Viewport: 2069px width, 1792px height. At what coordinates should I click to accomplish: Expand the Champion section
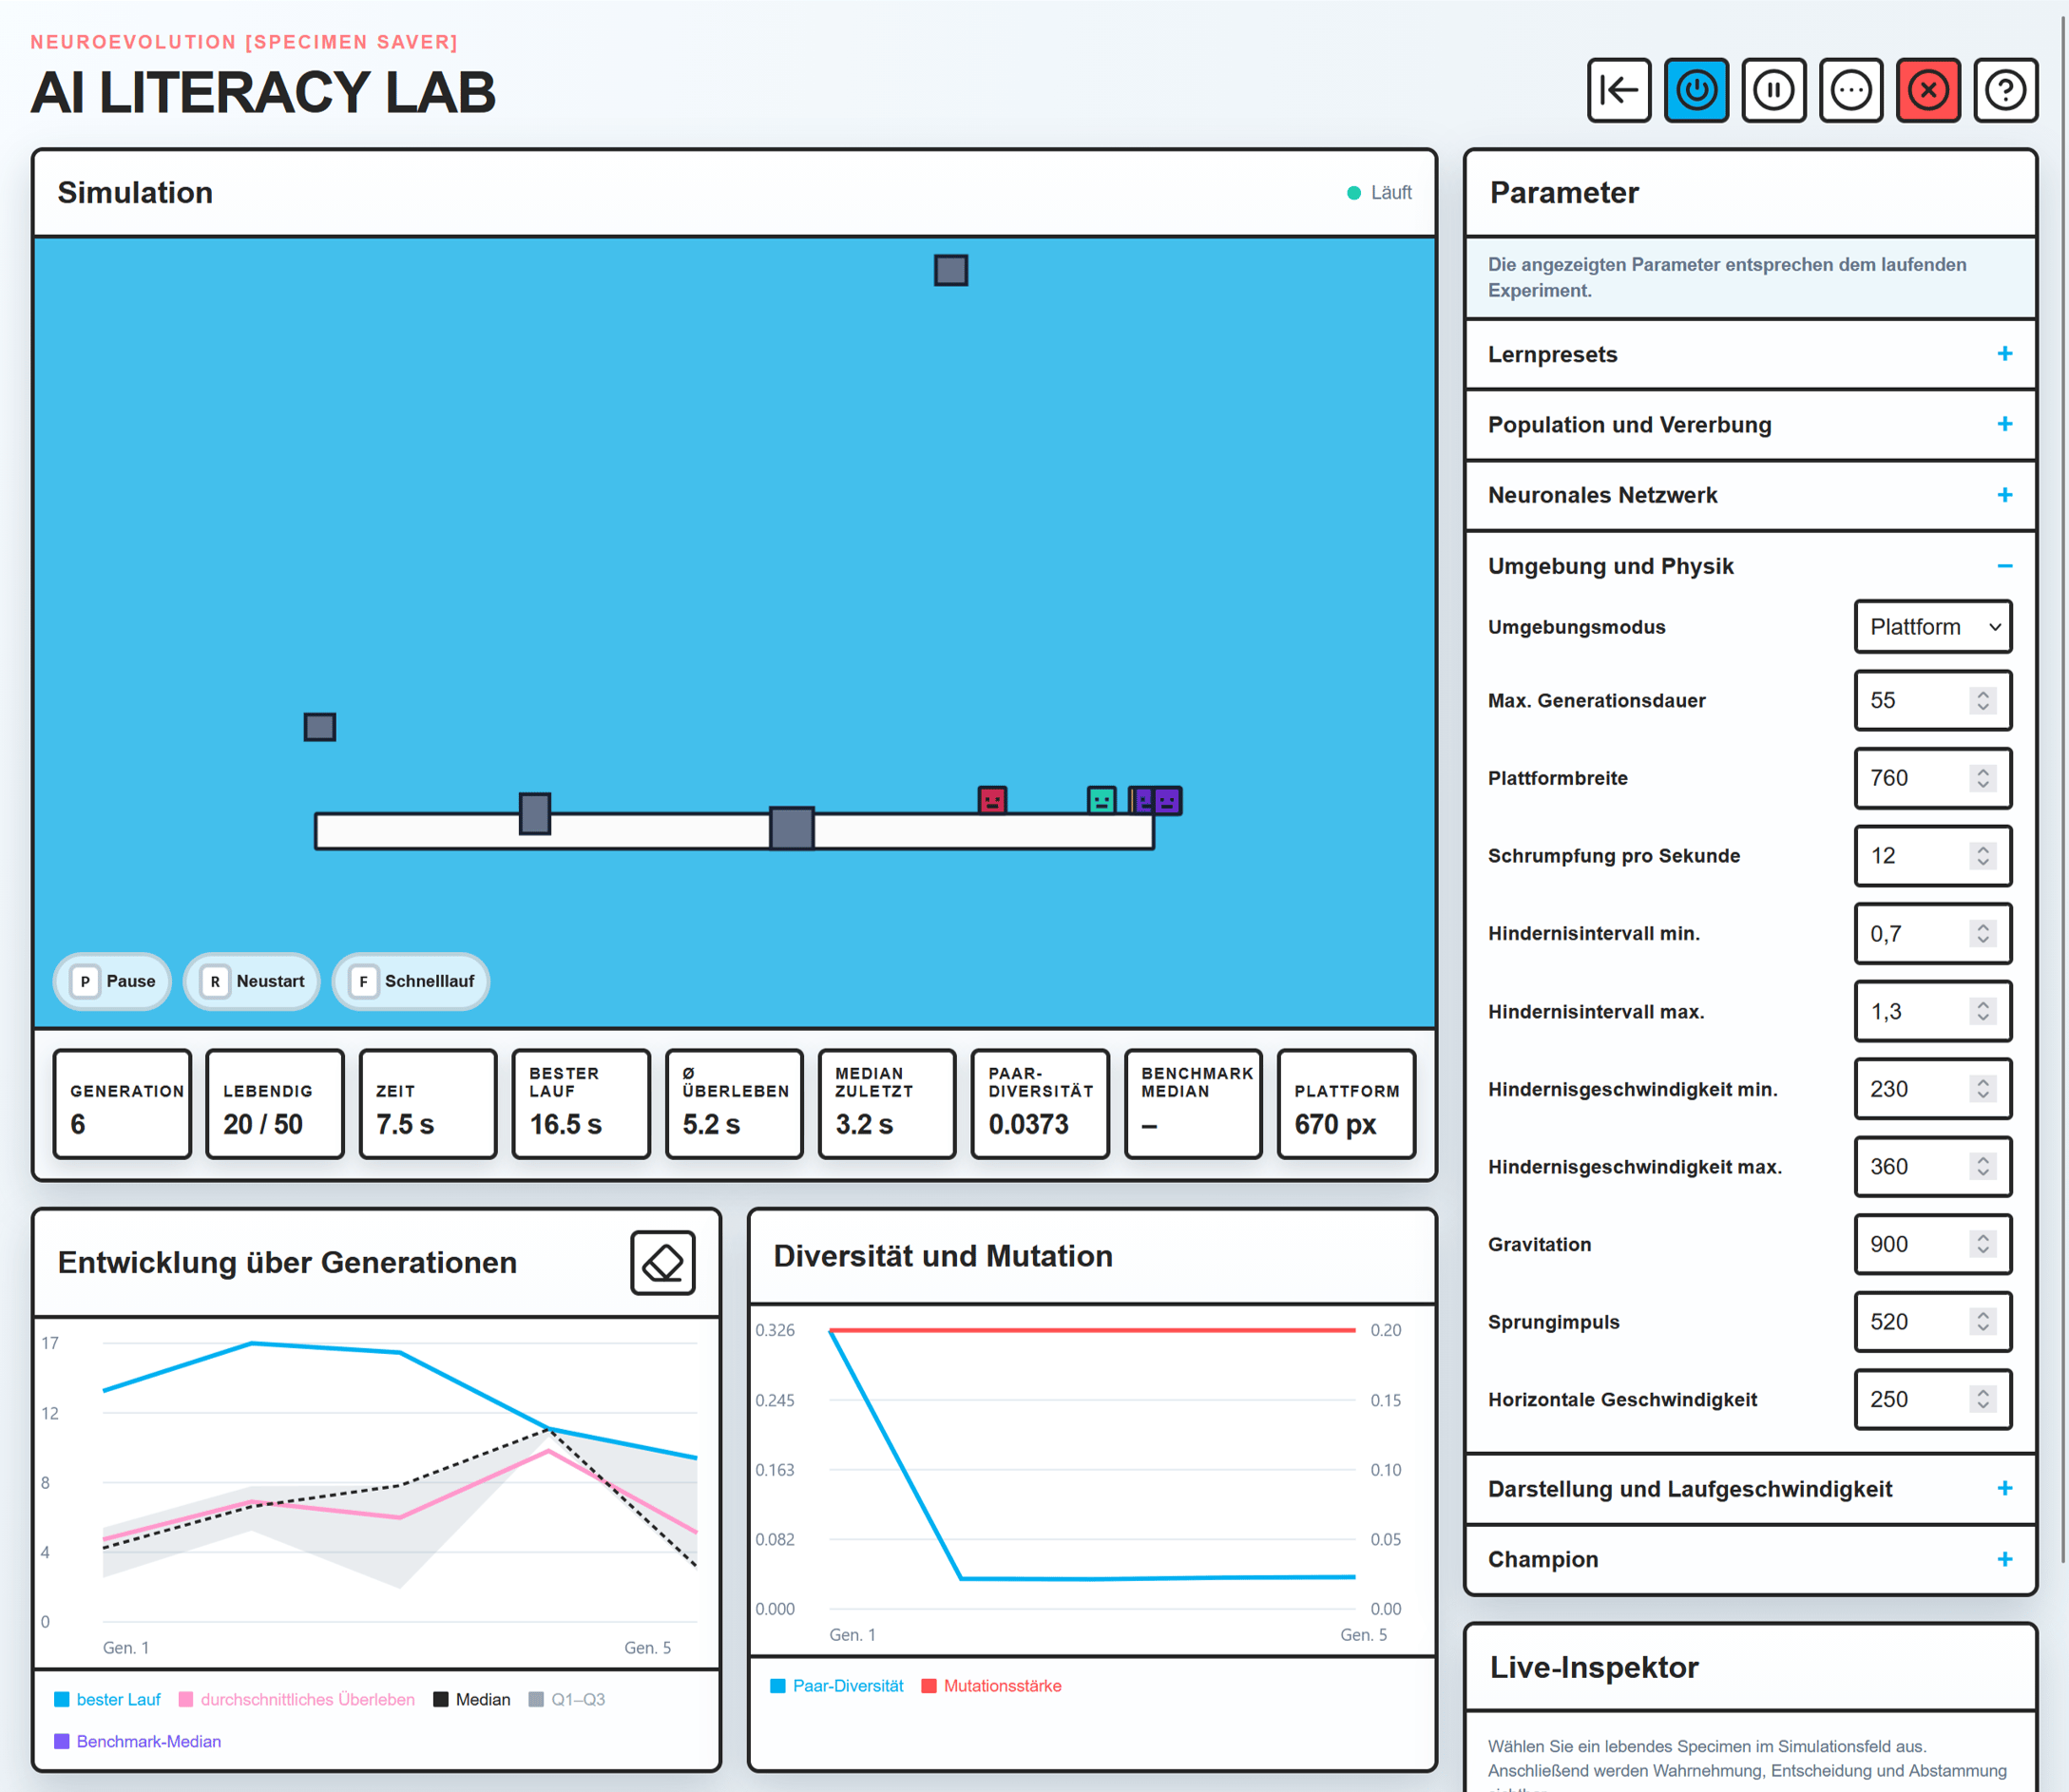1750,1559
